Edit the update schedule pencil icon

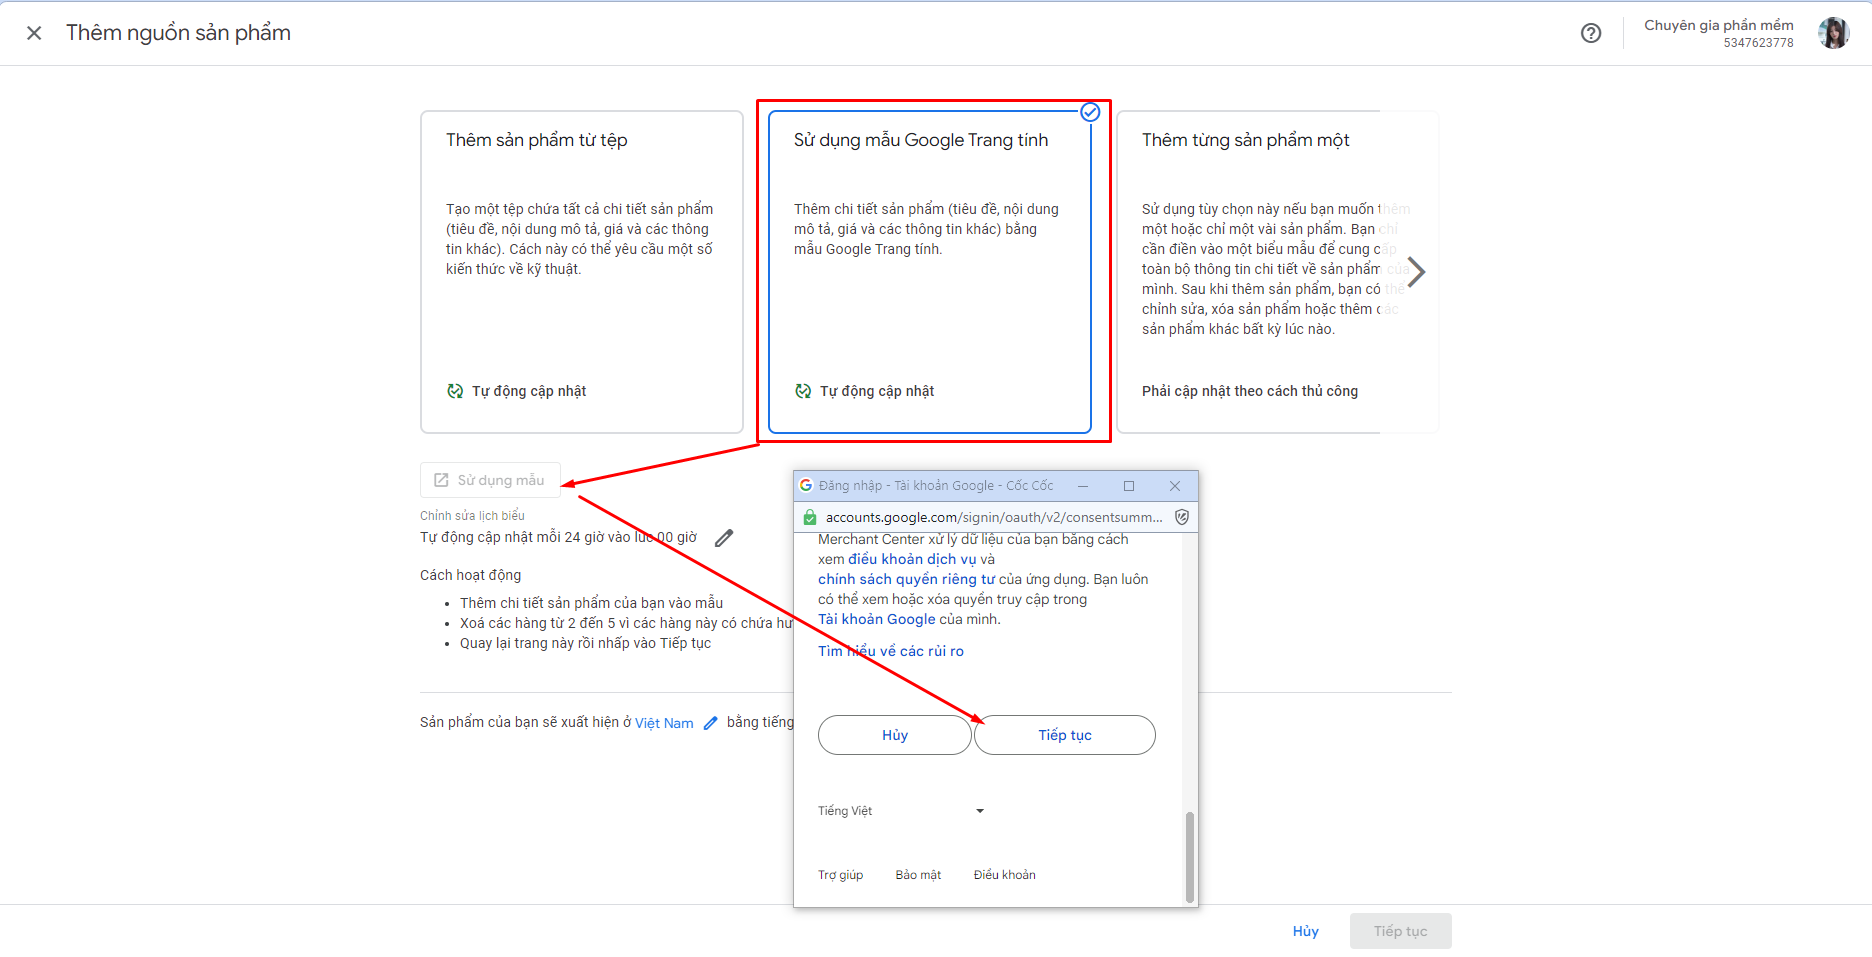pos(724,538)
